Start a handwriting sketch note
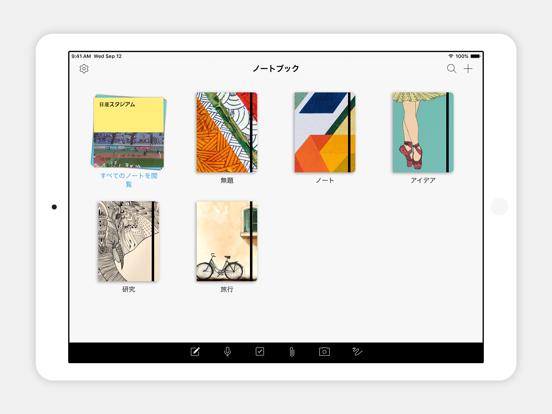552x414 pixels. coord(357,352)
